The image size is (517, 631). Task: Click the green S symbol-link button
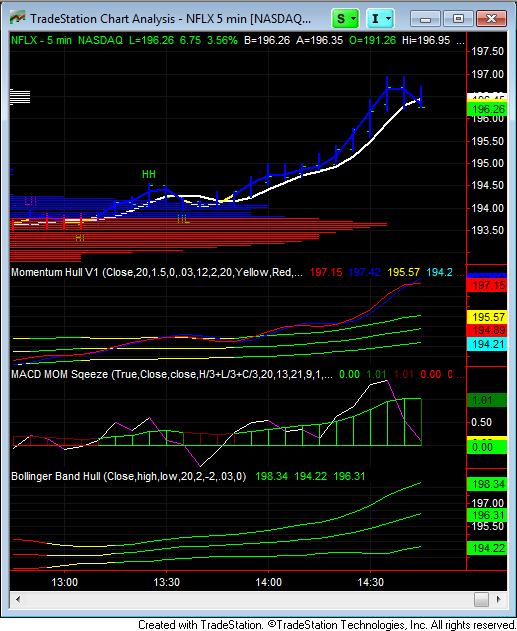point(340,19)
